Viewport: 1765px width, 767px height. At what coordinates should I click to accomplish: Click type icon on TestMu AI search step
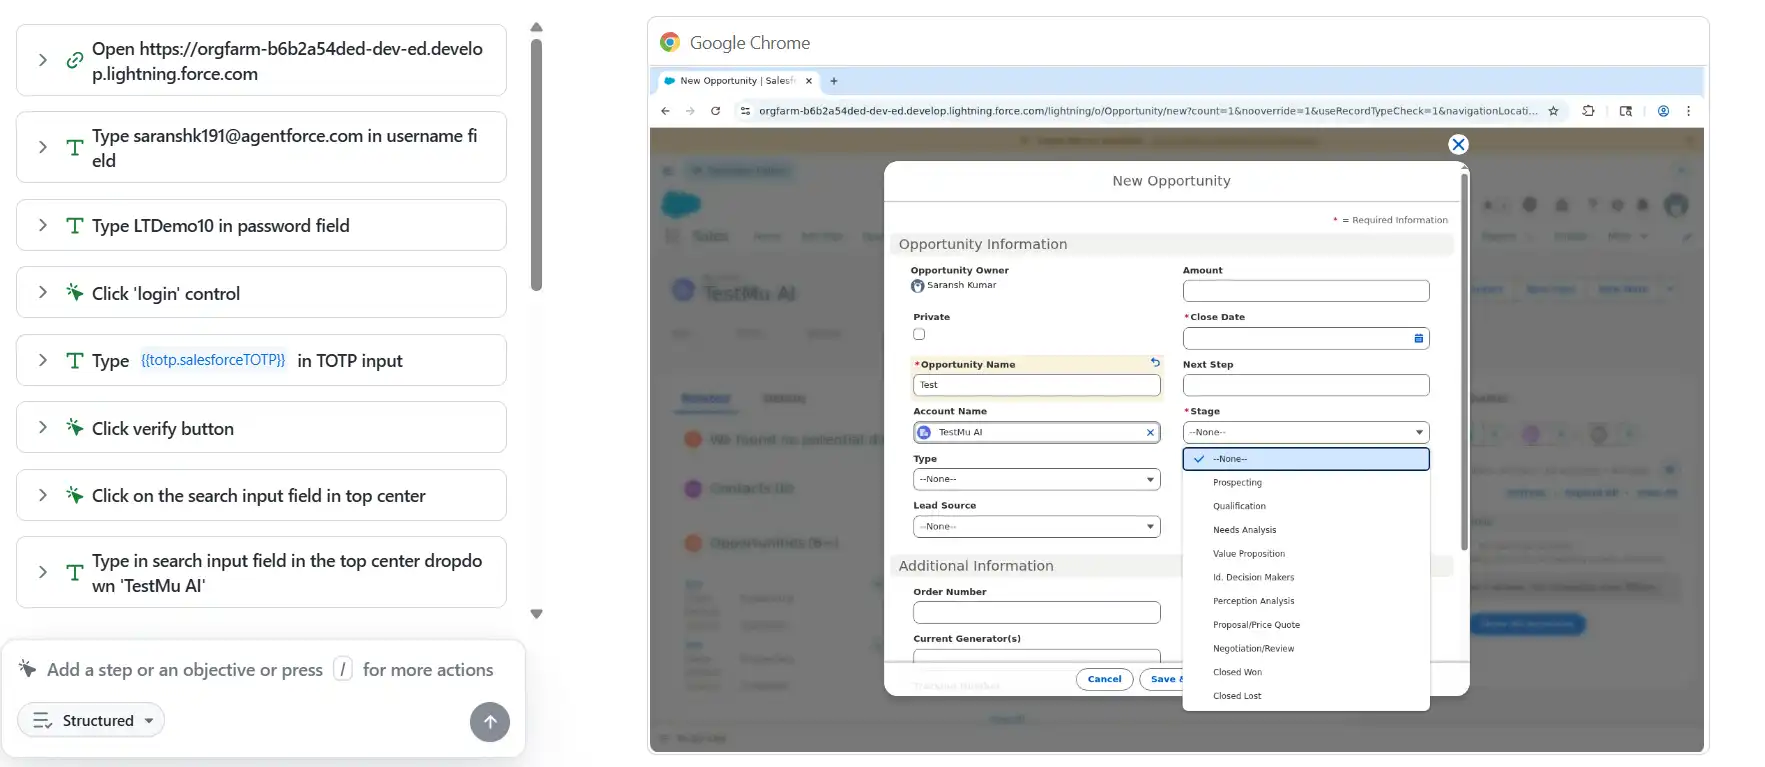point(74,573)
